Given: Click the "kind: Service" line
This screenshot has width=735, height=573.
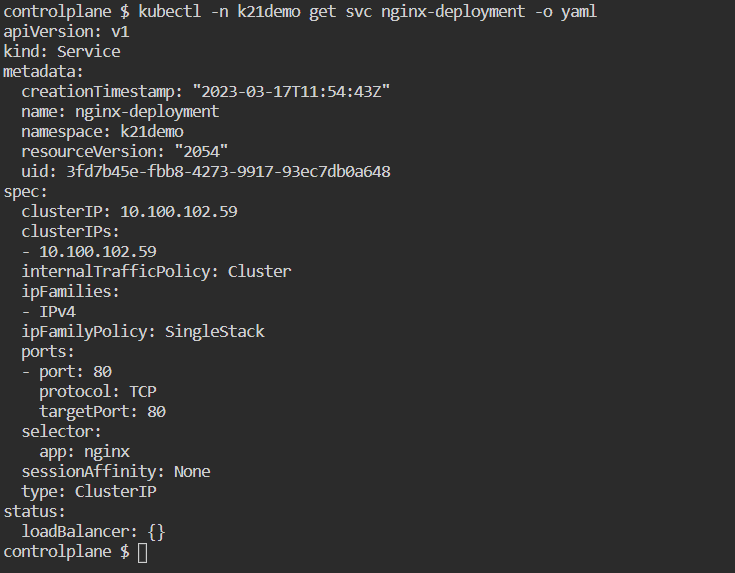Looking at the screenshot, I should 61,51.
